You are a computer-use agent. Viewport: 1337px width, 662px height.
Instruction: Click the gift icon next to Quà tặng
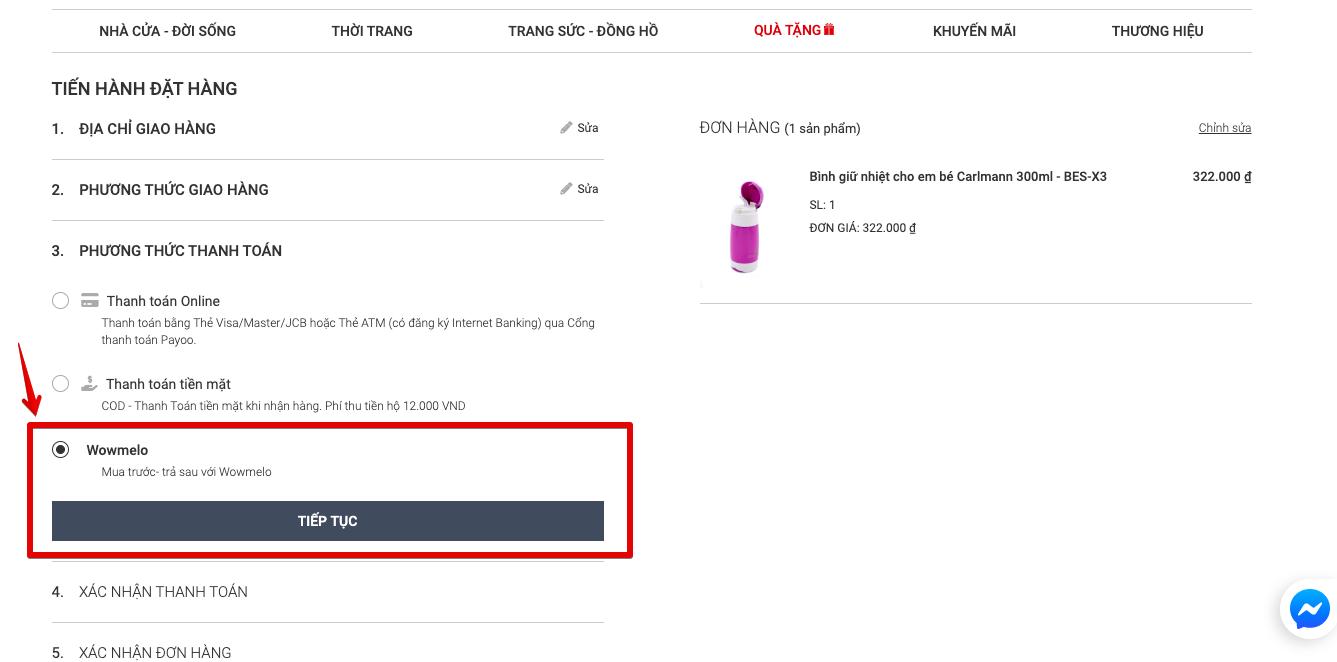(x=829, y=30)
